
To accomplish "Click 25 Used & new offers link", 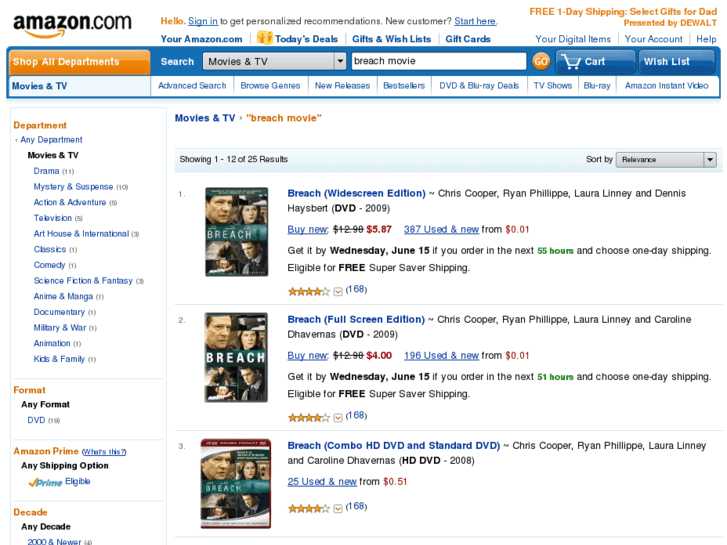I will (322, 481).
